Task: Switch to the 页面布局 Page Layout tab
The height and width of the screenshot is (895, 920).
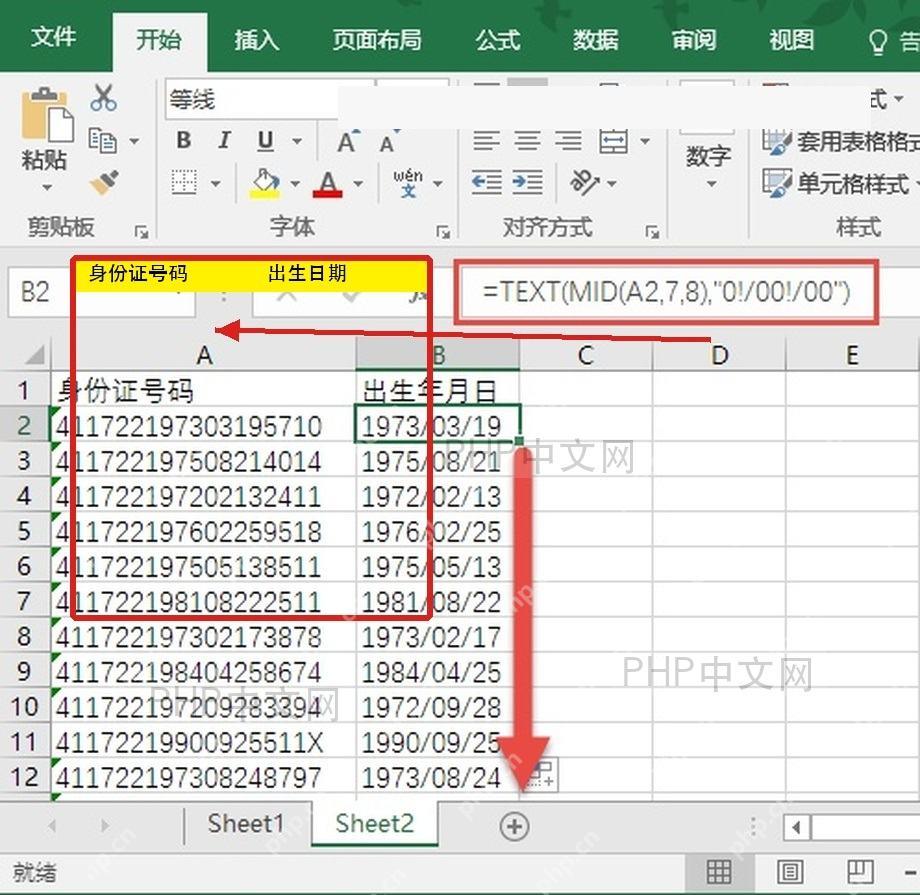Action: [377, 40]
